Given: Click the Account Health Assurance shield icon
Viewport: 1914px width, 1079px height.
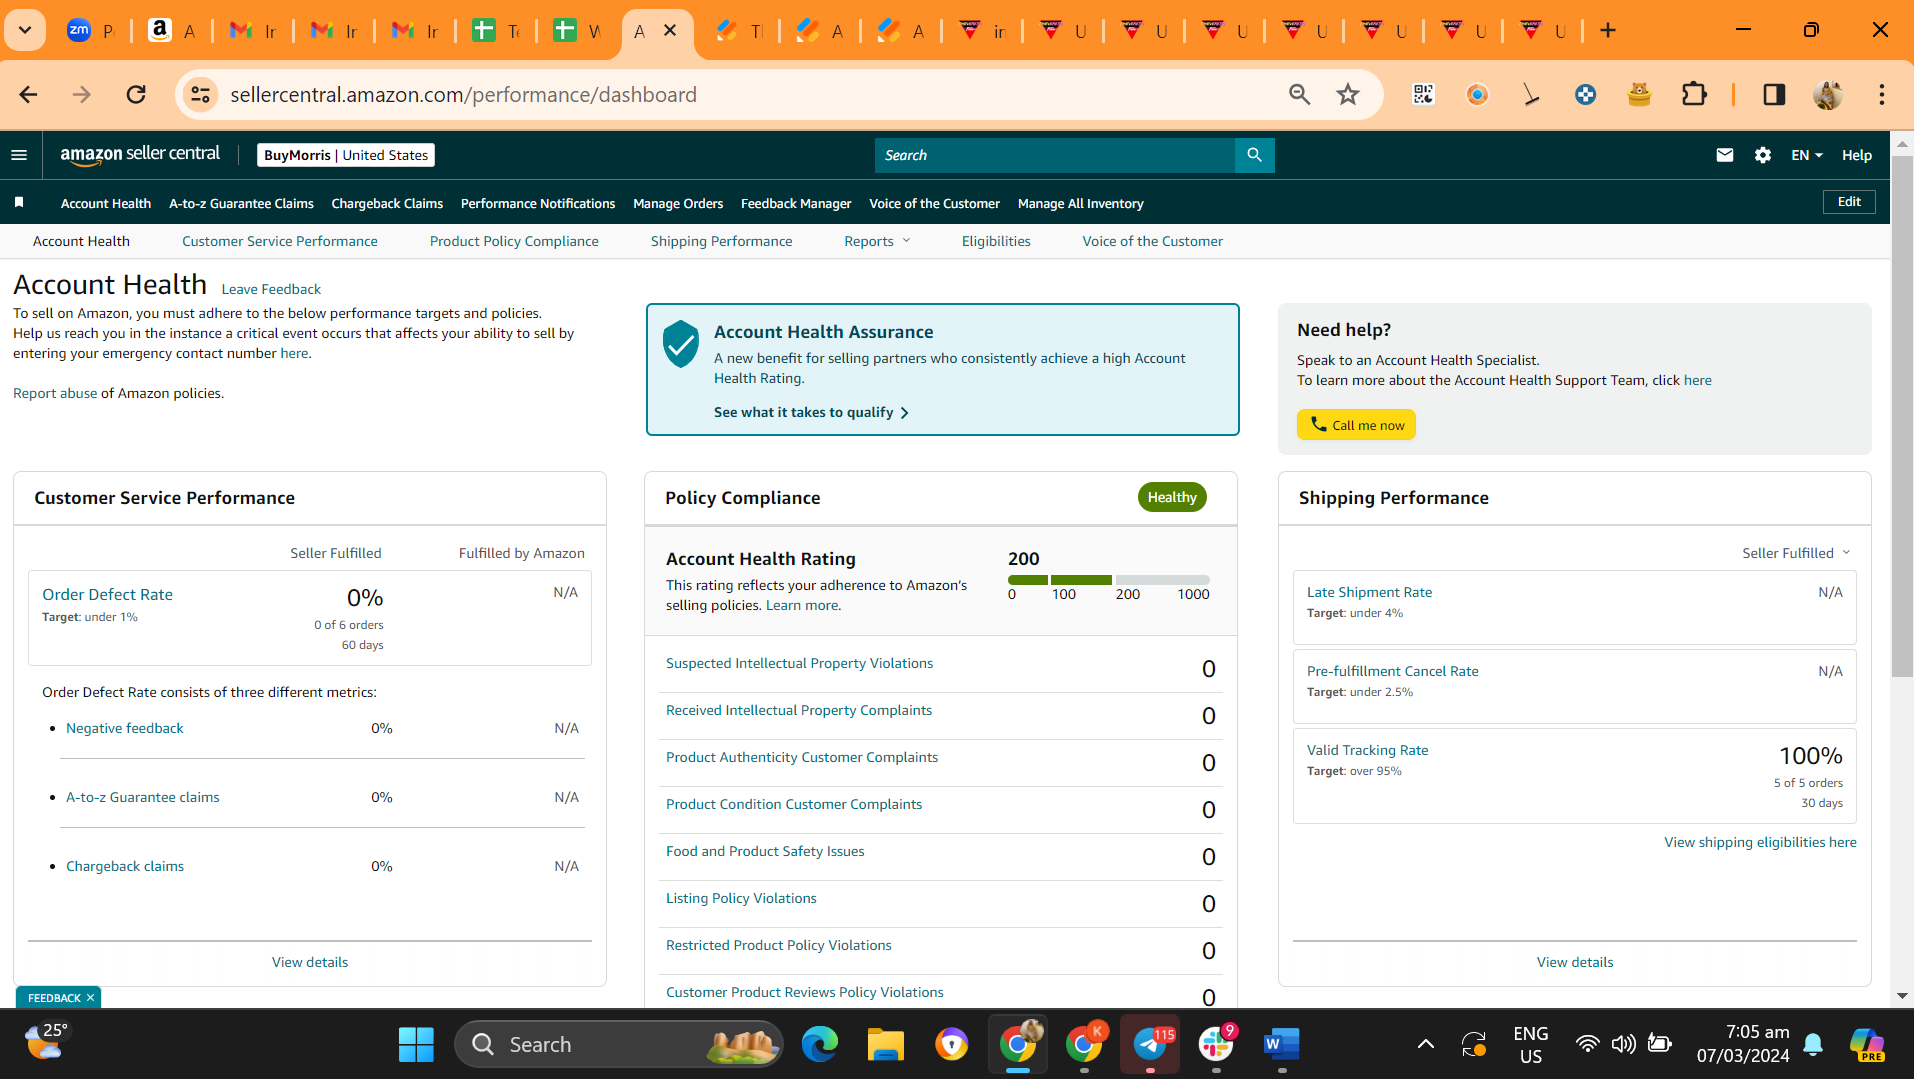Looking at the screenshot, I should pyautogui.click(x=680, y=344).
